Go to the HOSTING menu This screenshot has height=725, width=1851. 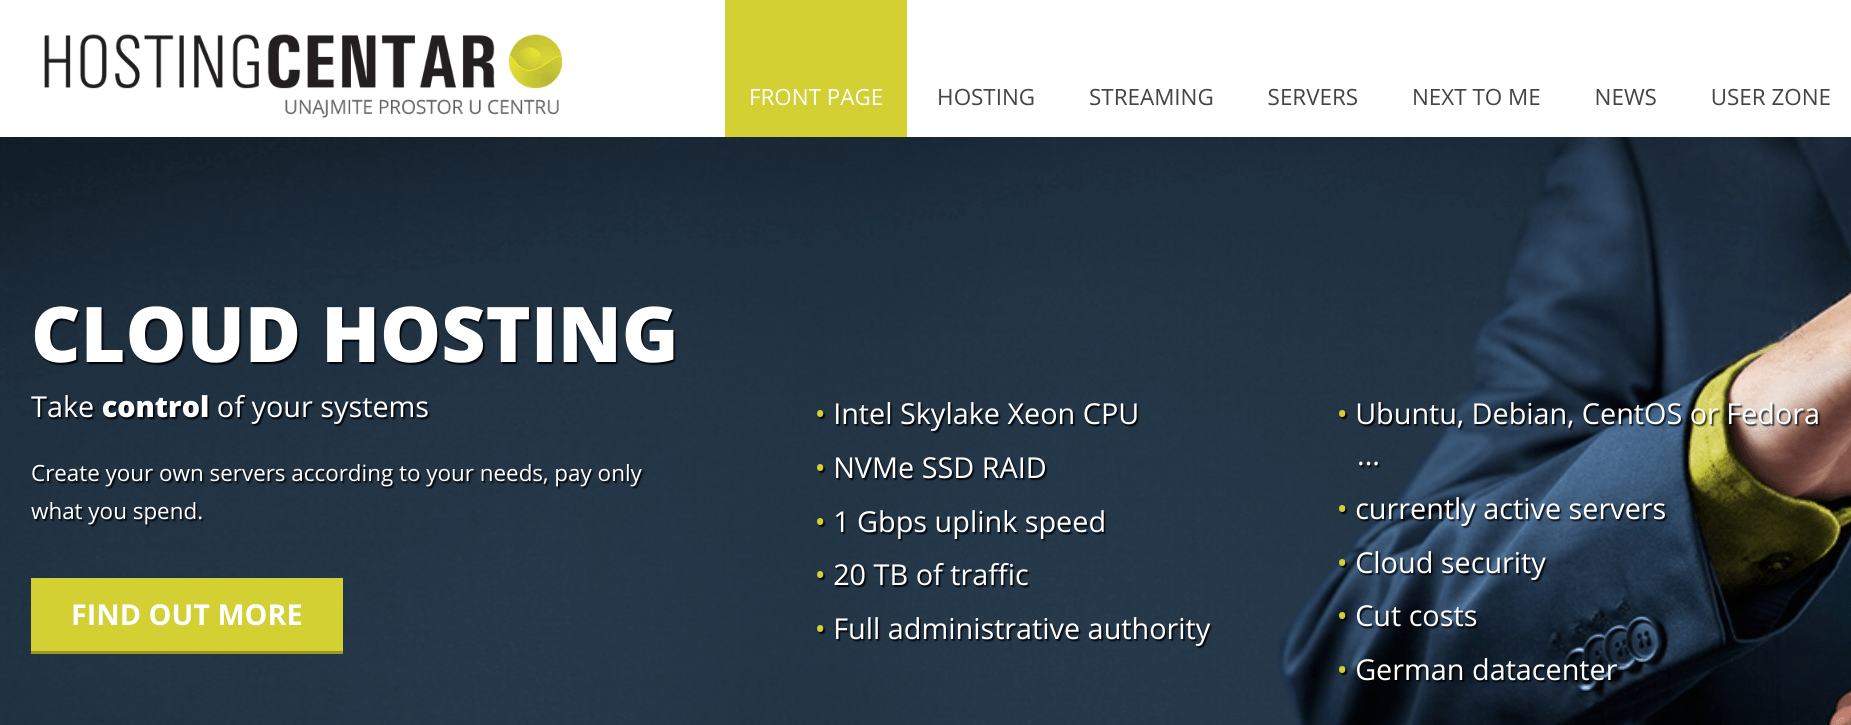coord(986,97)
